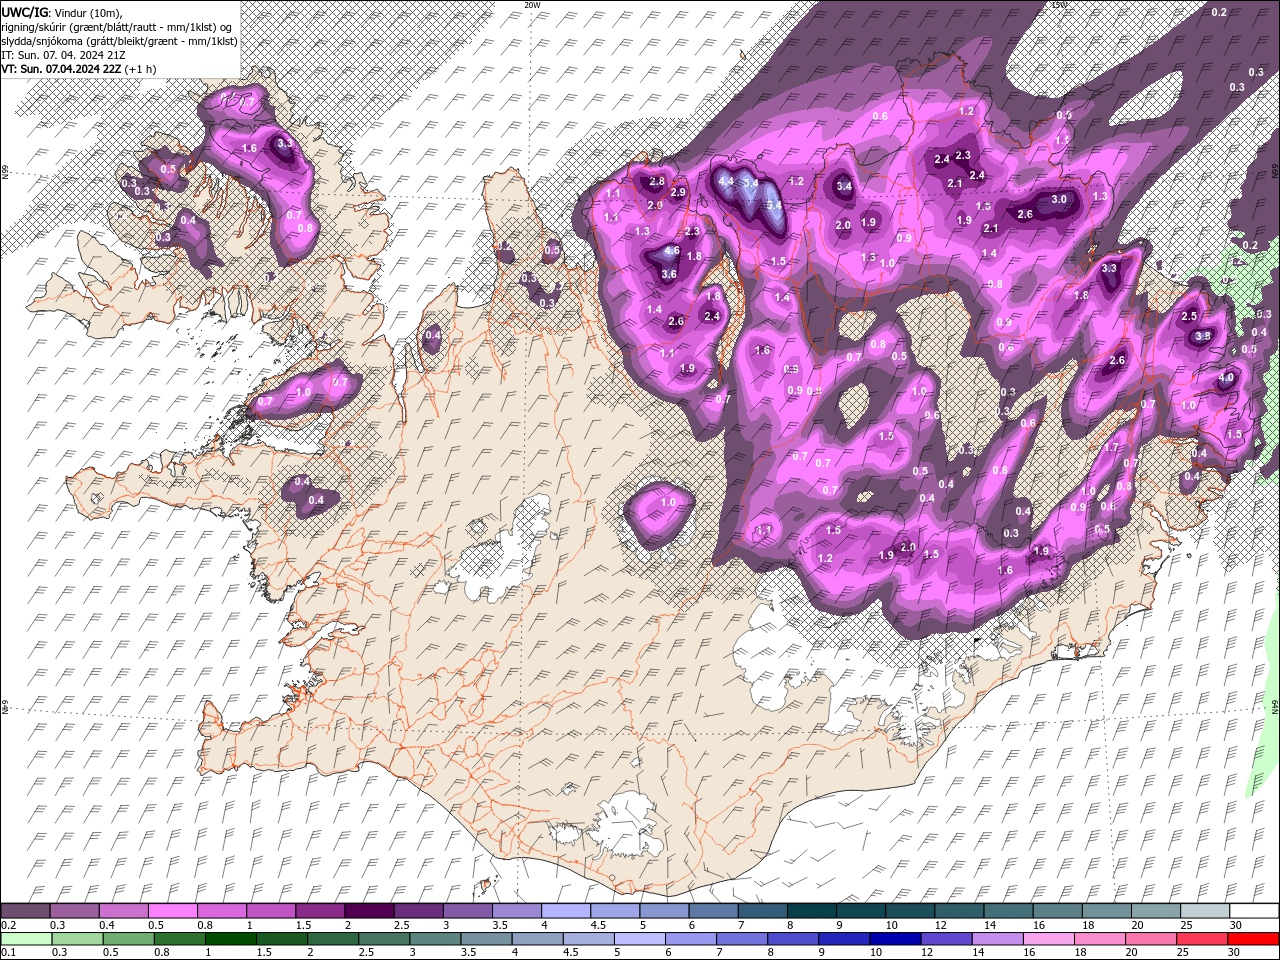This screenshot has height=960, width=1280.
Task: Click the pale green 0.1–0.3 rain legend swatch
Action: (27, 939)
